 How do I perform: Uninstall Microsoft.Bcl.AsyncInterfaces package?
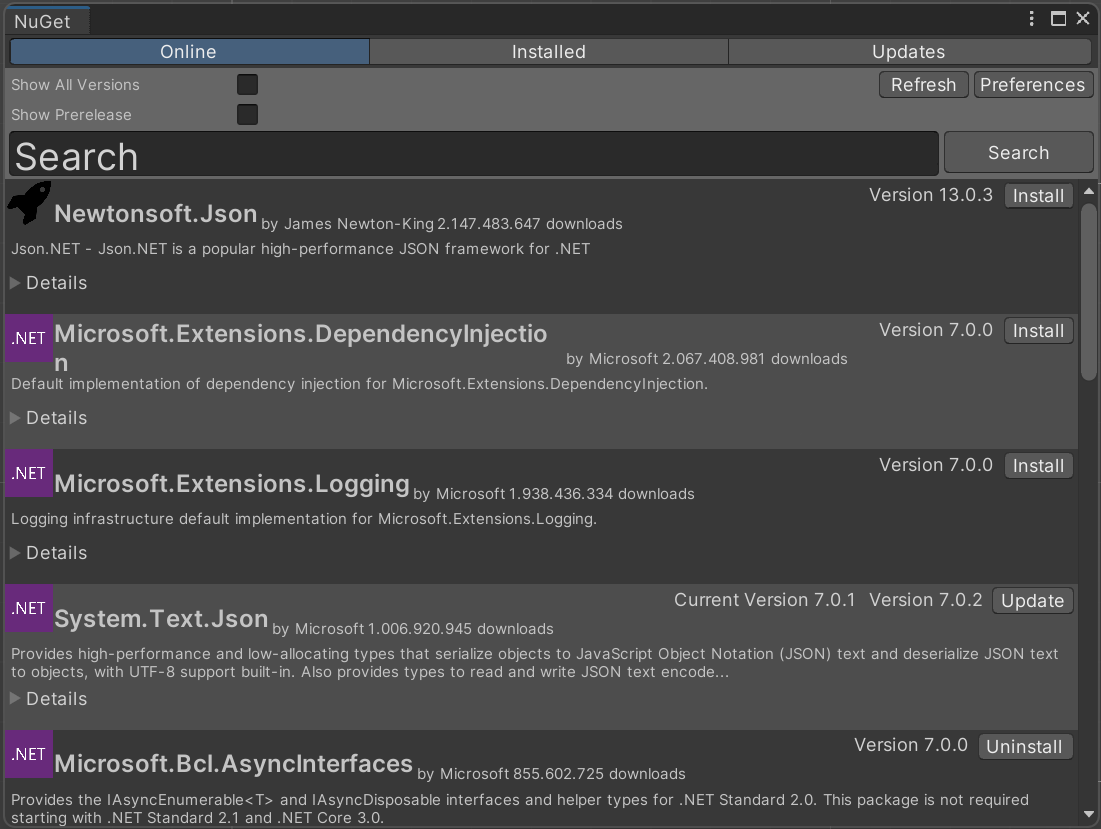1025,746
